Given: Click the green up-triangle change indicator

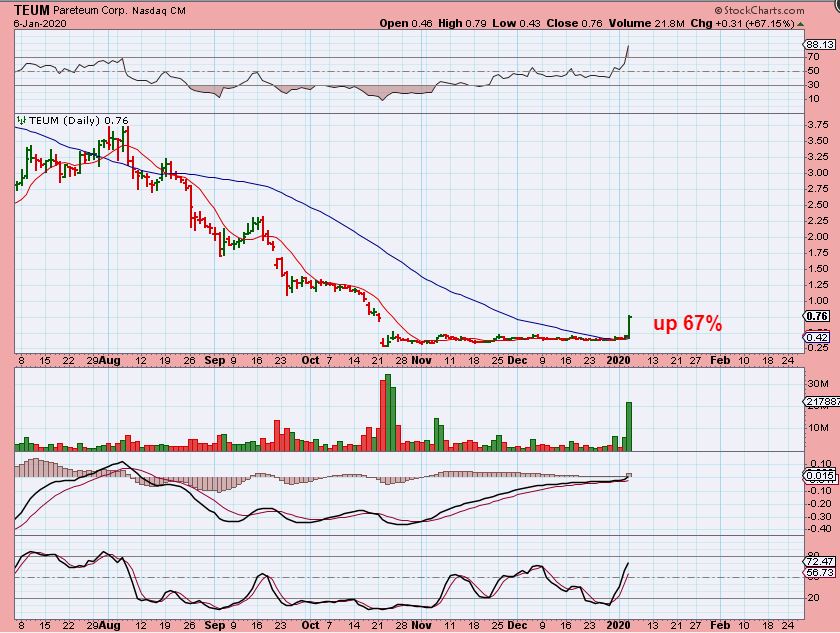Looking at the screenshot, I should [800, 24].
